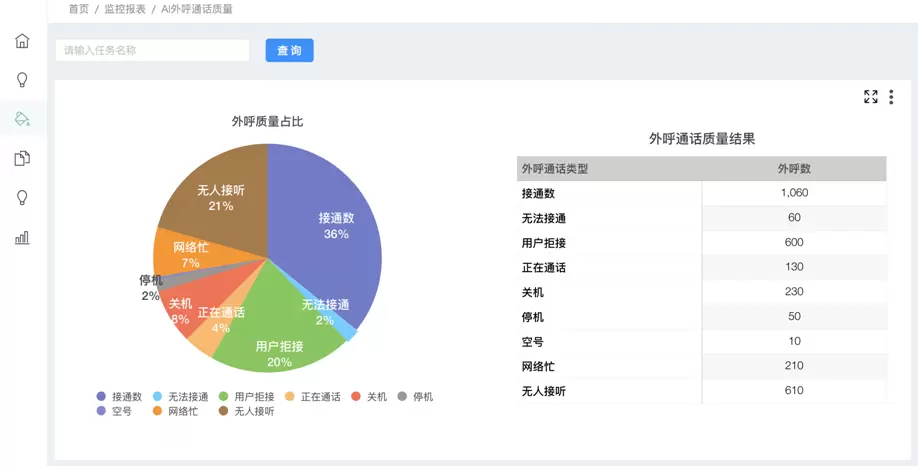Toggle 网络忙 legend entry
The image size is (918, 466).
(x=174, y=411)
